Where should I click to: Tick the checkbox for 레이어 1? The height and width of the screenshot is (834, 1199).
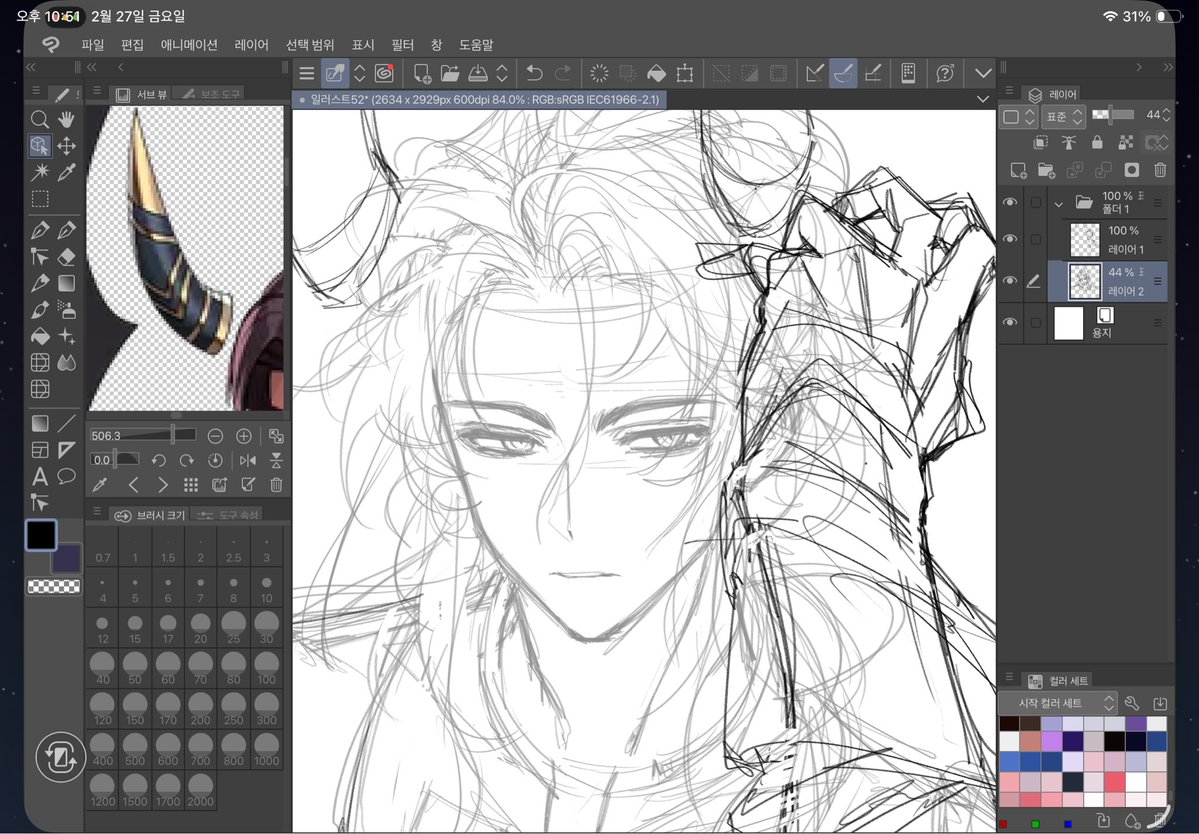[1036, 239]
